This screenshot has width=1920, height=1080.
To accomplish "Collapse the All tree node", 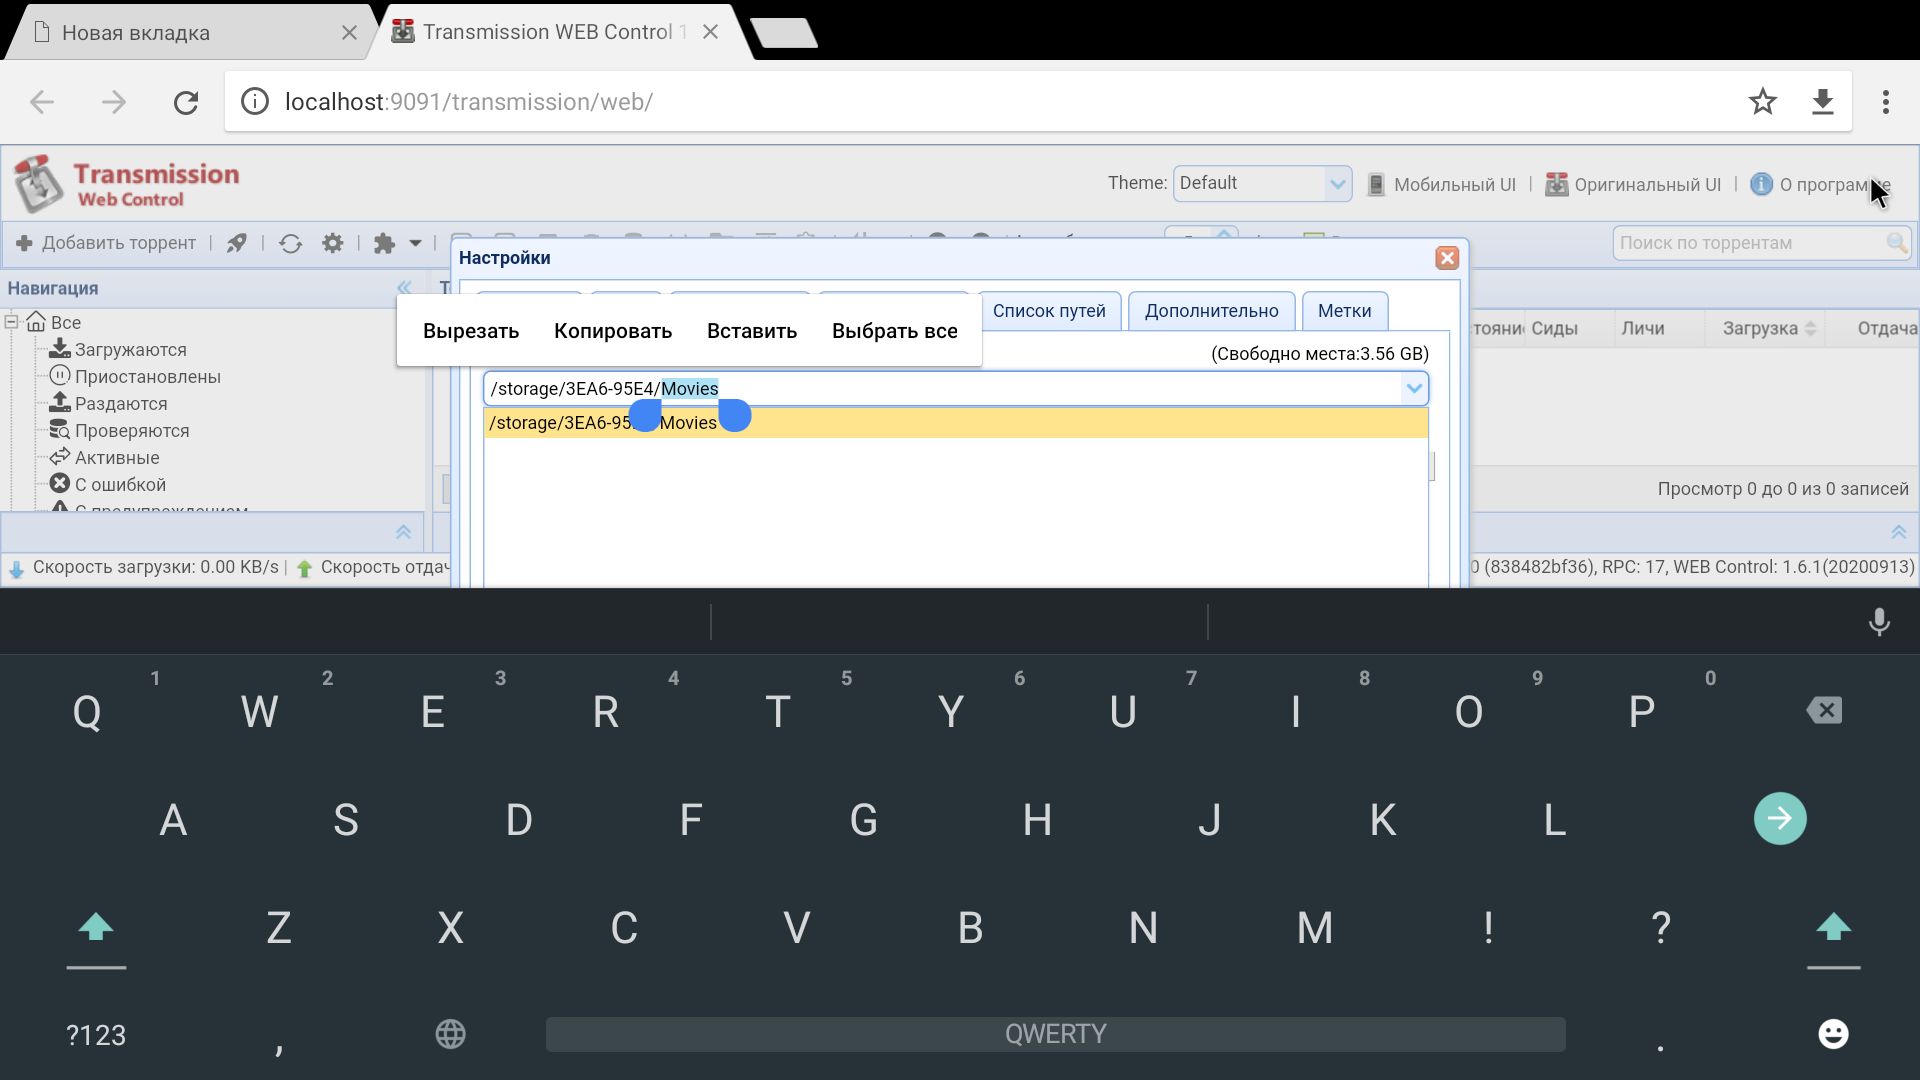I will point(12,322).
